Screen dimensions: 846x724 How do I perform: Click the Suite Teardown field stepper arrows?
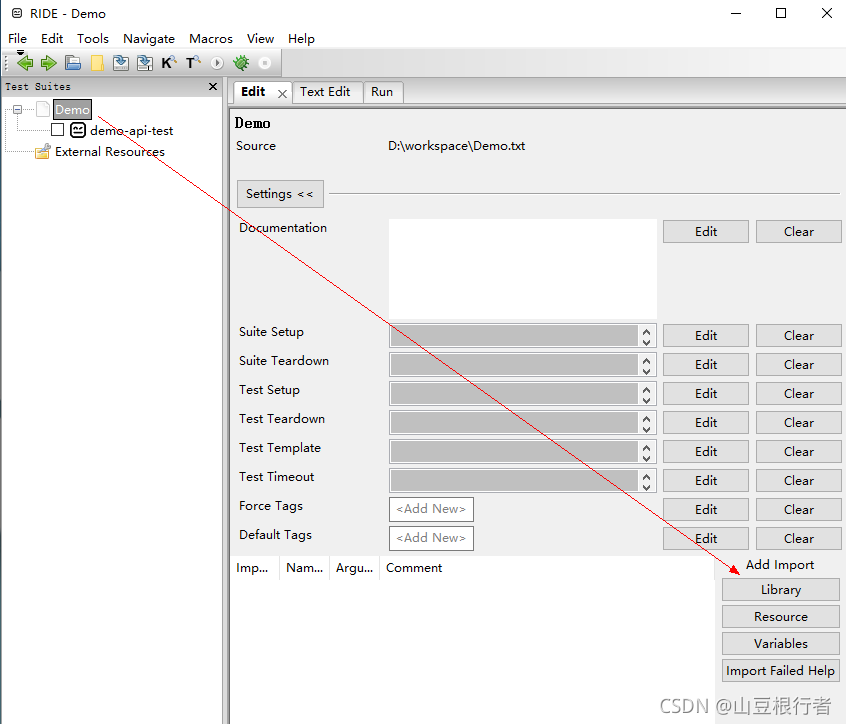click(646, 365)
